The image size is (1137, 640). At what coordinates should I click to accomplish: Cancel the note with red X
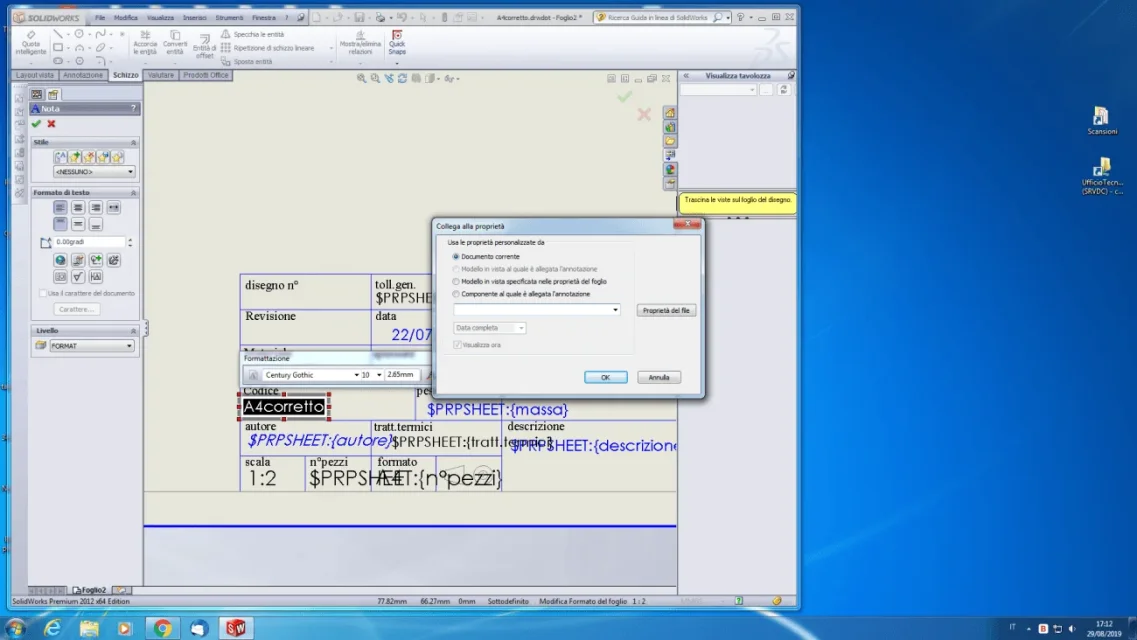(51, 124)
